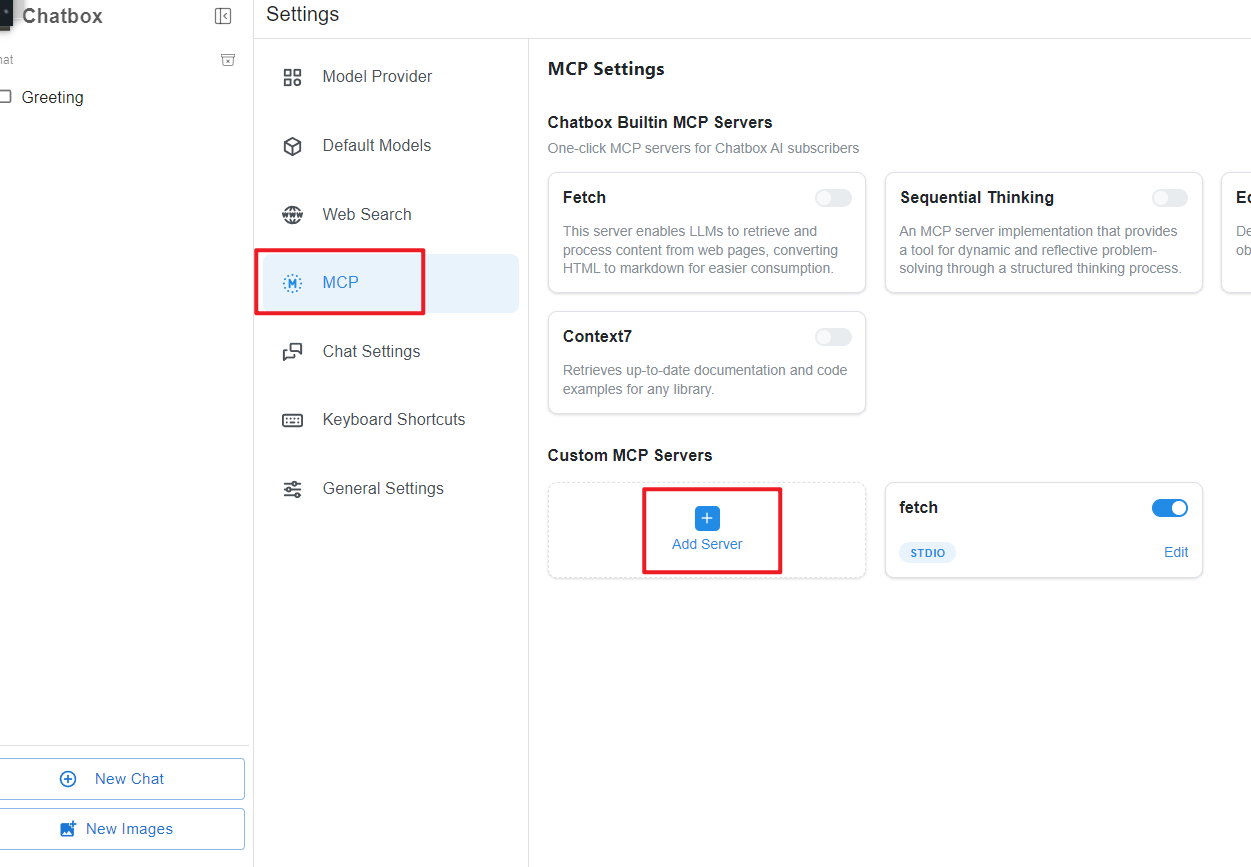
Task: Click One-click MCP servers subtitle text
Action: (x=703, y=148)
